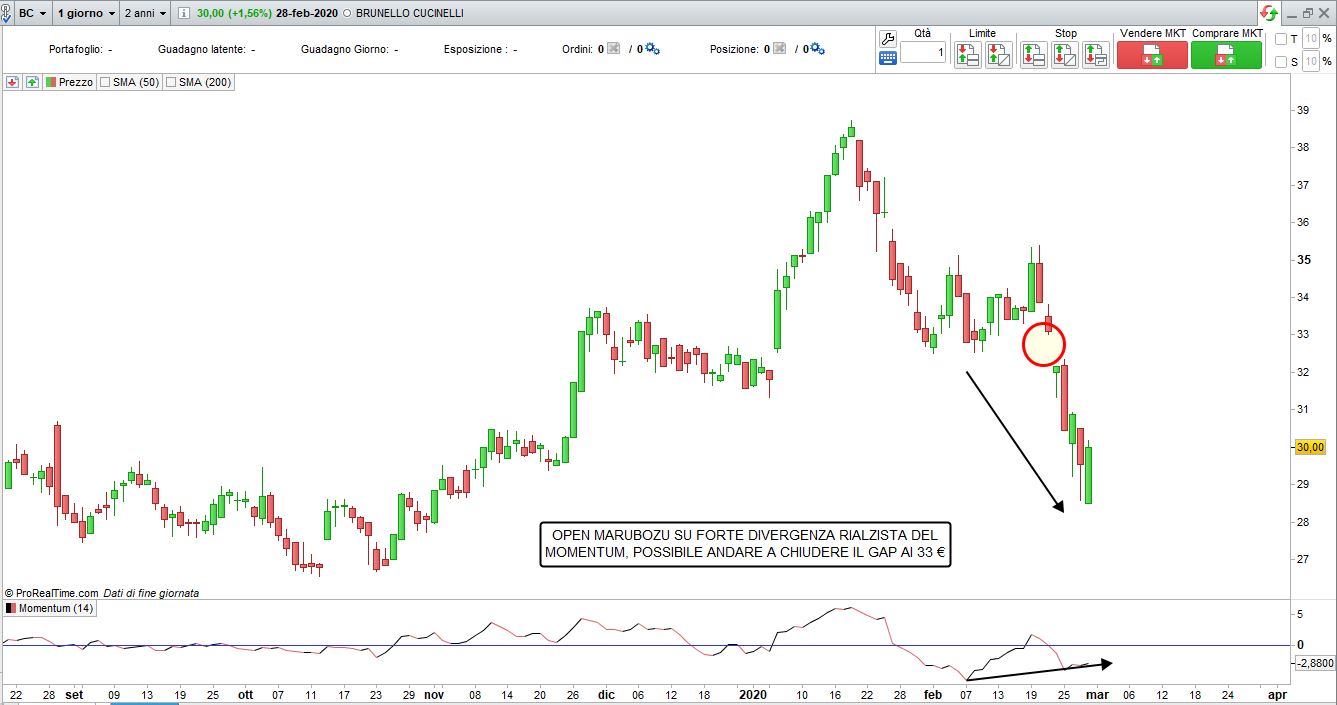Click the 'Dati di fine giornata' label
The width and height of the screenshot is (1337, 705).
(x=151, y=593)
